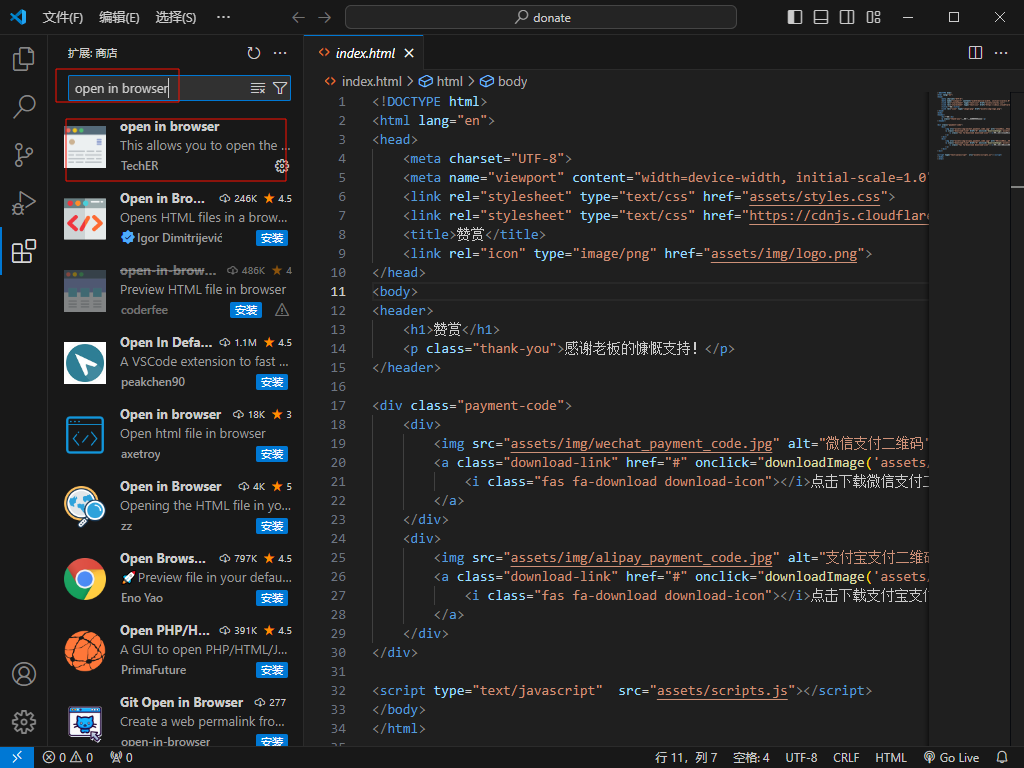The height and width of the screenshot is (768, 1024).
Task: Open the assets/scripts.js link
Action: click(x=722, y=690)
